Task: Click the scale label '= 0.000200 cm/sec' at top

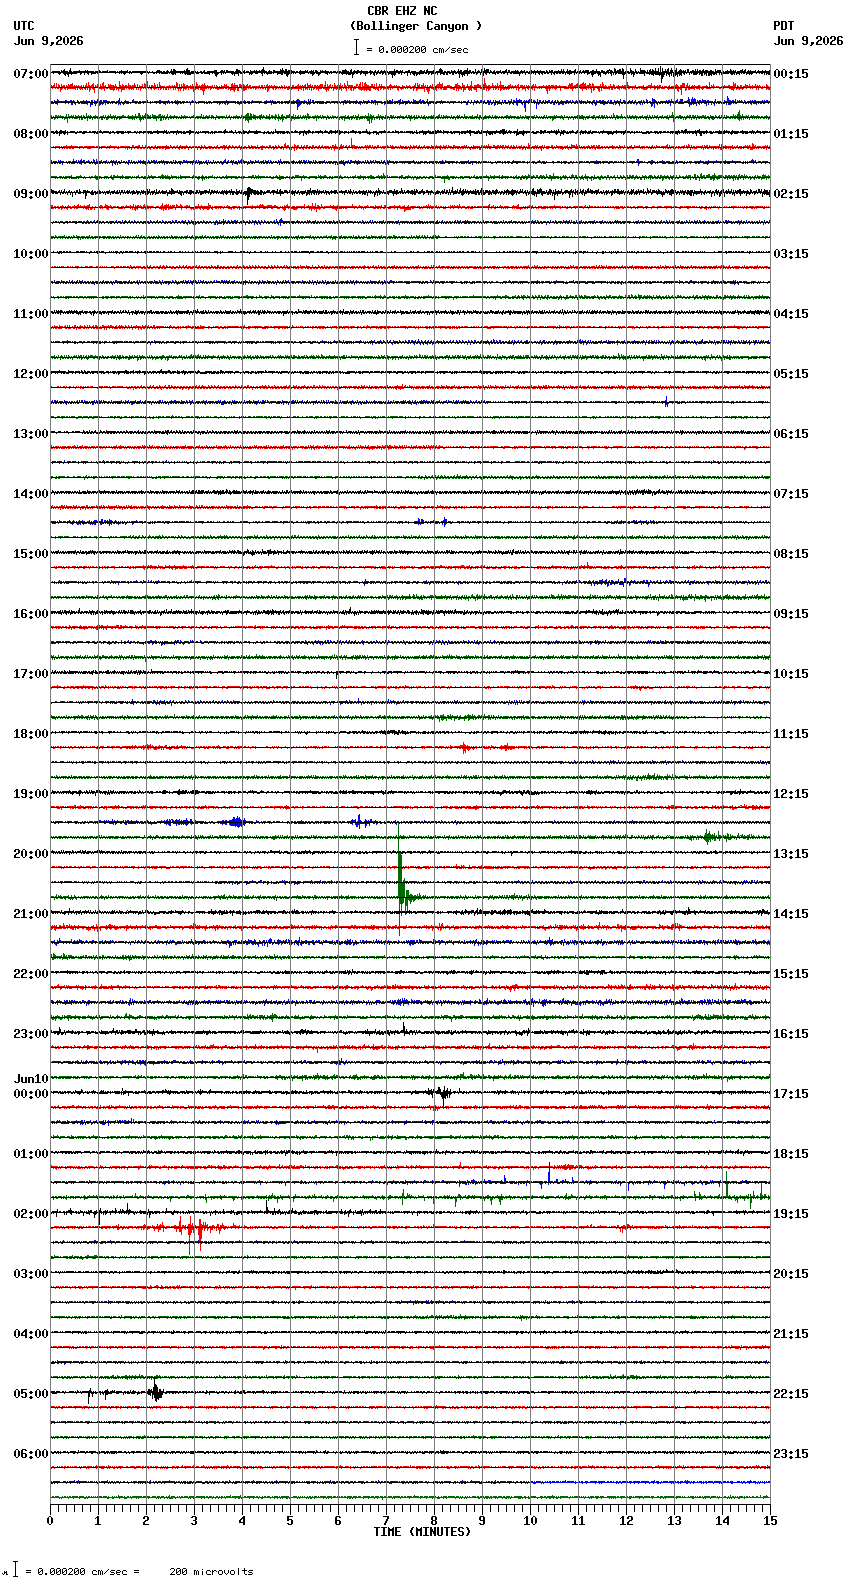Action: click(x=417, y=49)
